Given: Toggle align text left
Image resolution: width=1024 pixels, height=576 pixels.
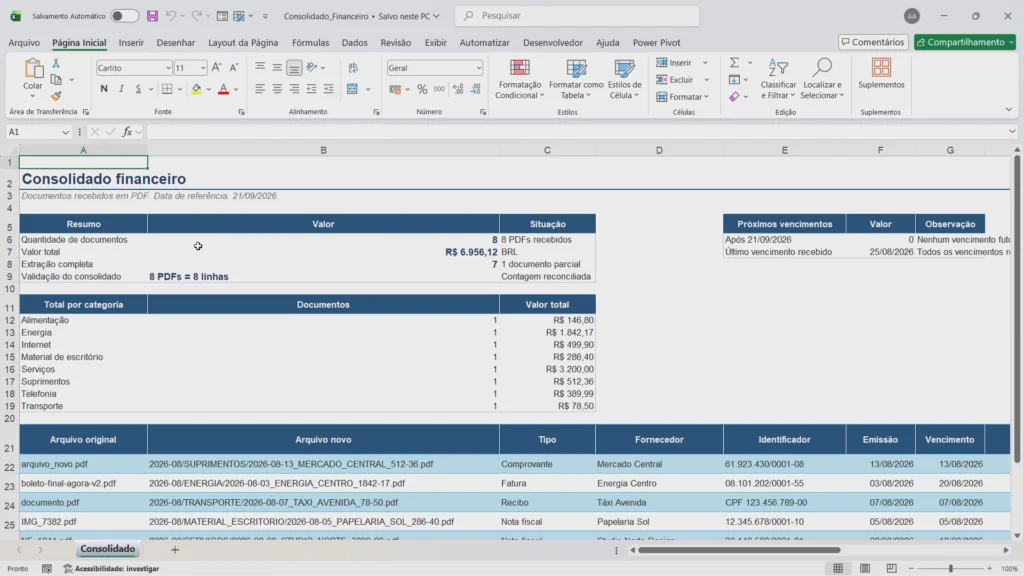Looking at the screenshot, I should pyautogui.click(x=260, y=89).
